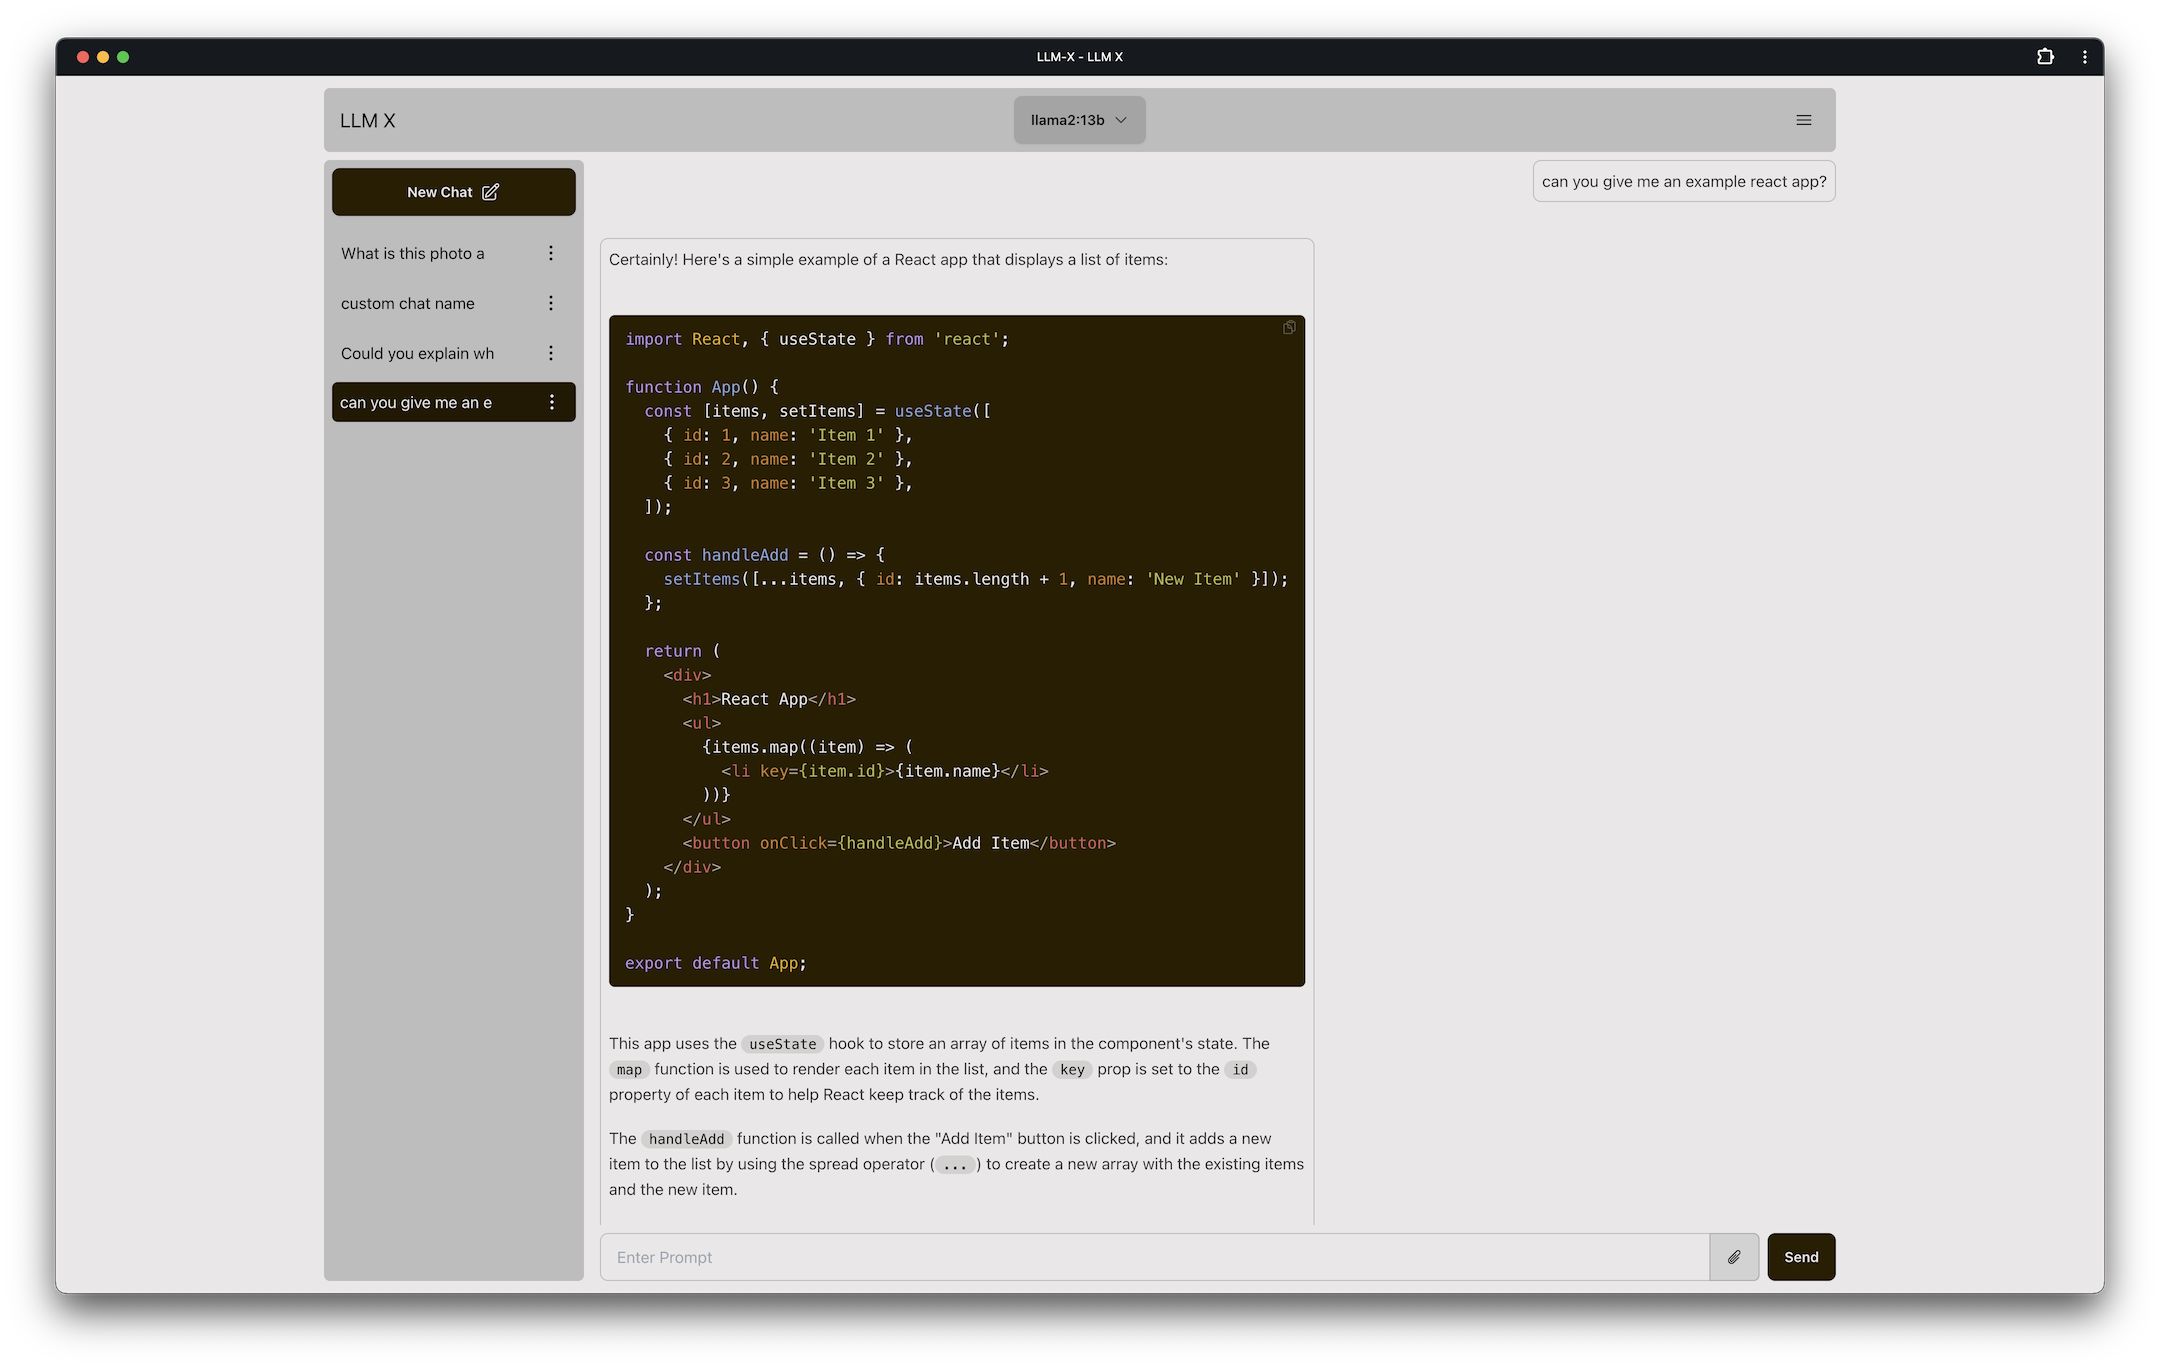Click the paperclip attach file icon

click(1734, 1257)
